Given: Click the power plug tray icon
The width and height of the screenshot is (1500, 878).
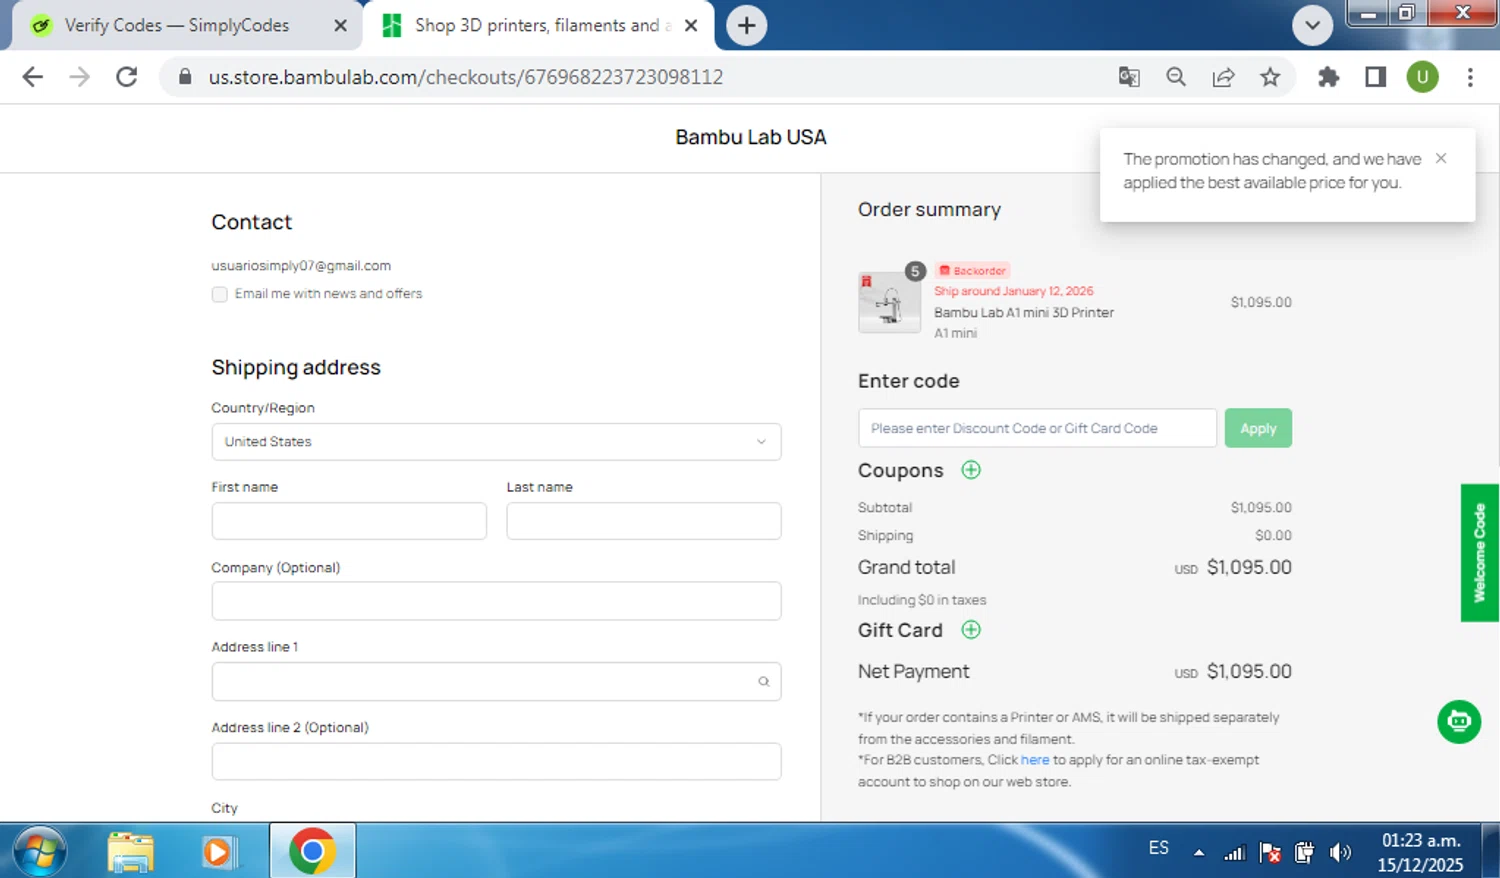Looking at the screenshot, I should (x=1304, y=853).
